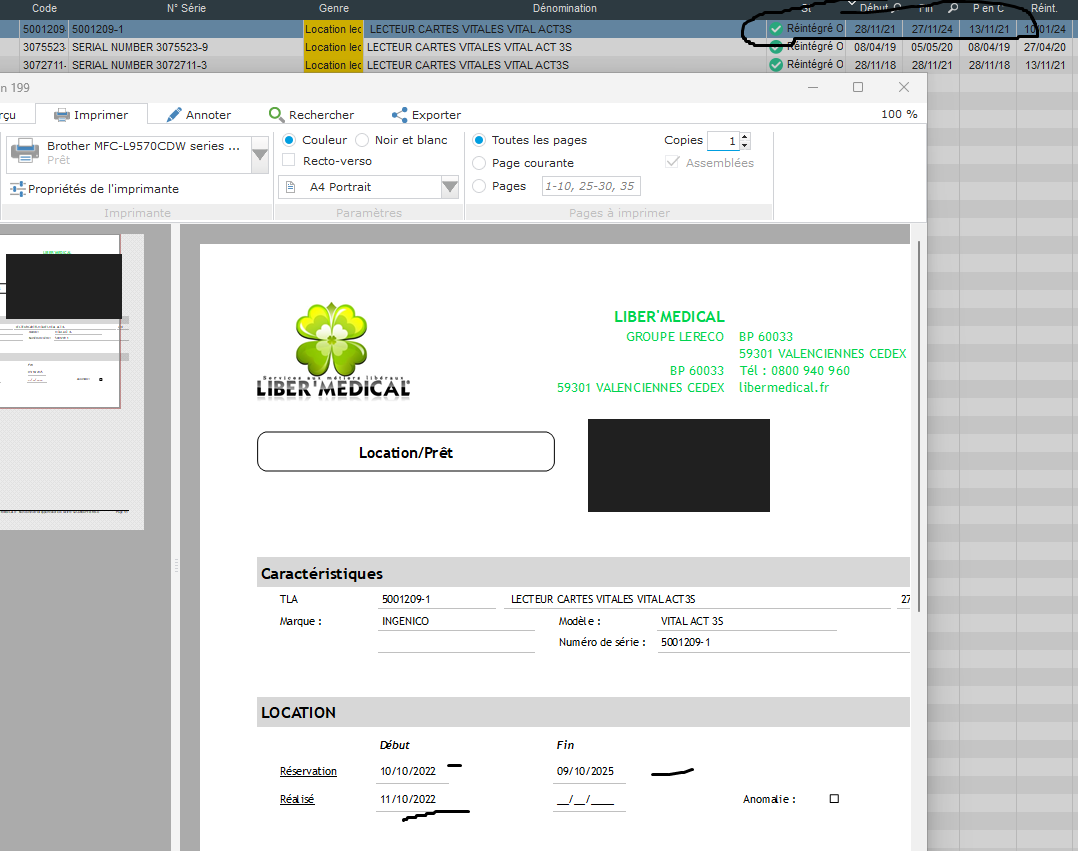1078x851 pixels.
Task: Open Propriétés de l'imprimante settings
Action: click(94, 189)
